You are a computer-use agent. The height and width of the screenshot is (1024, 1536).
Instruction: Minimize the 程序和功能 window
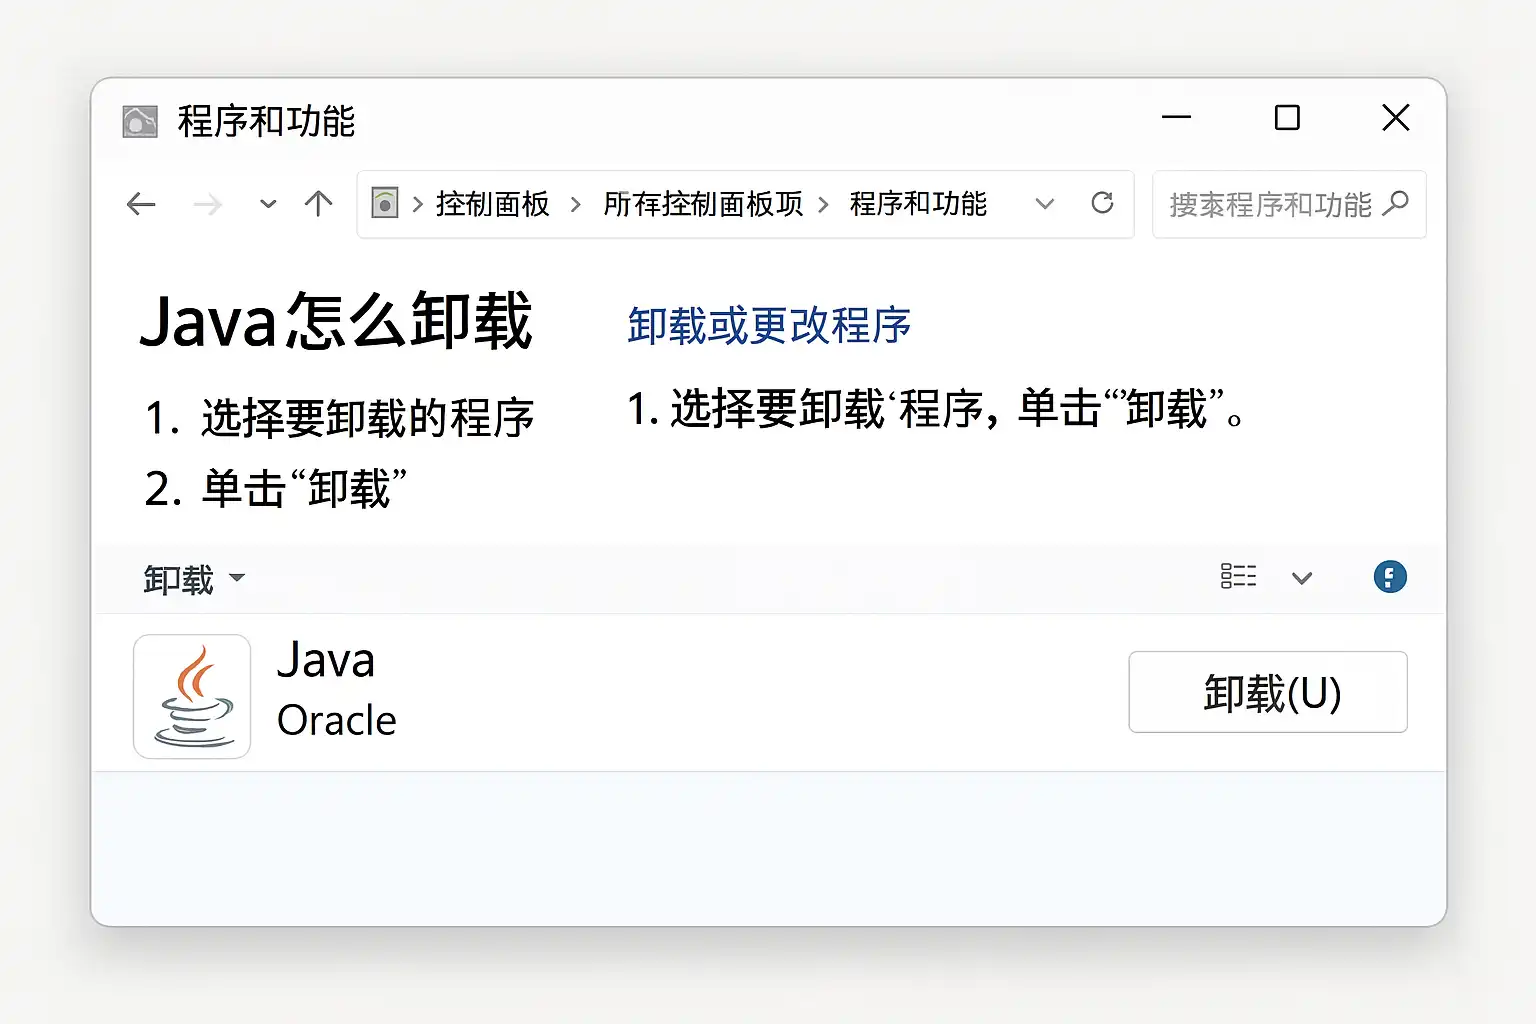click(x=1176, y=118)
